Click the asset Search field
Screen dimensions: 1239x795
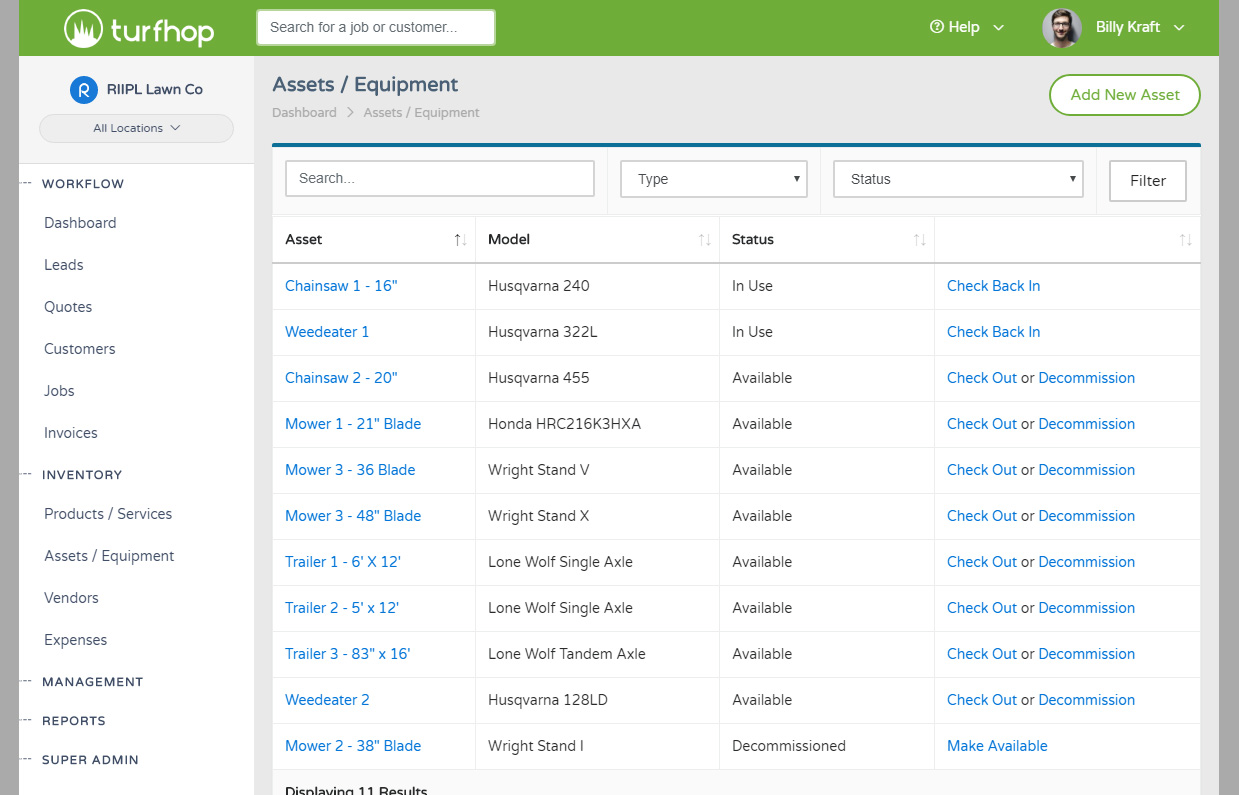coord(439,177)
